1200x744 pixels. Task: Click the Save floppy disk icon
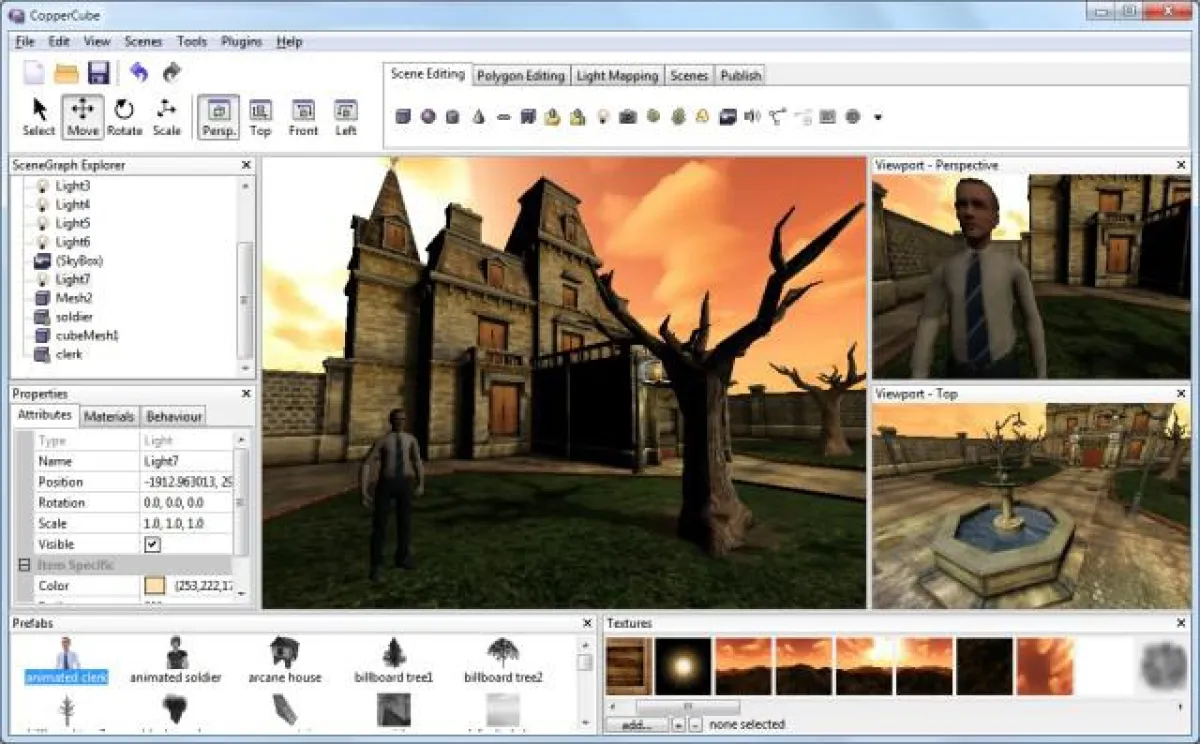pos(98,73)
